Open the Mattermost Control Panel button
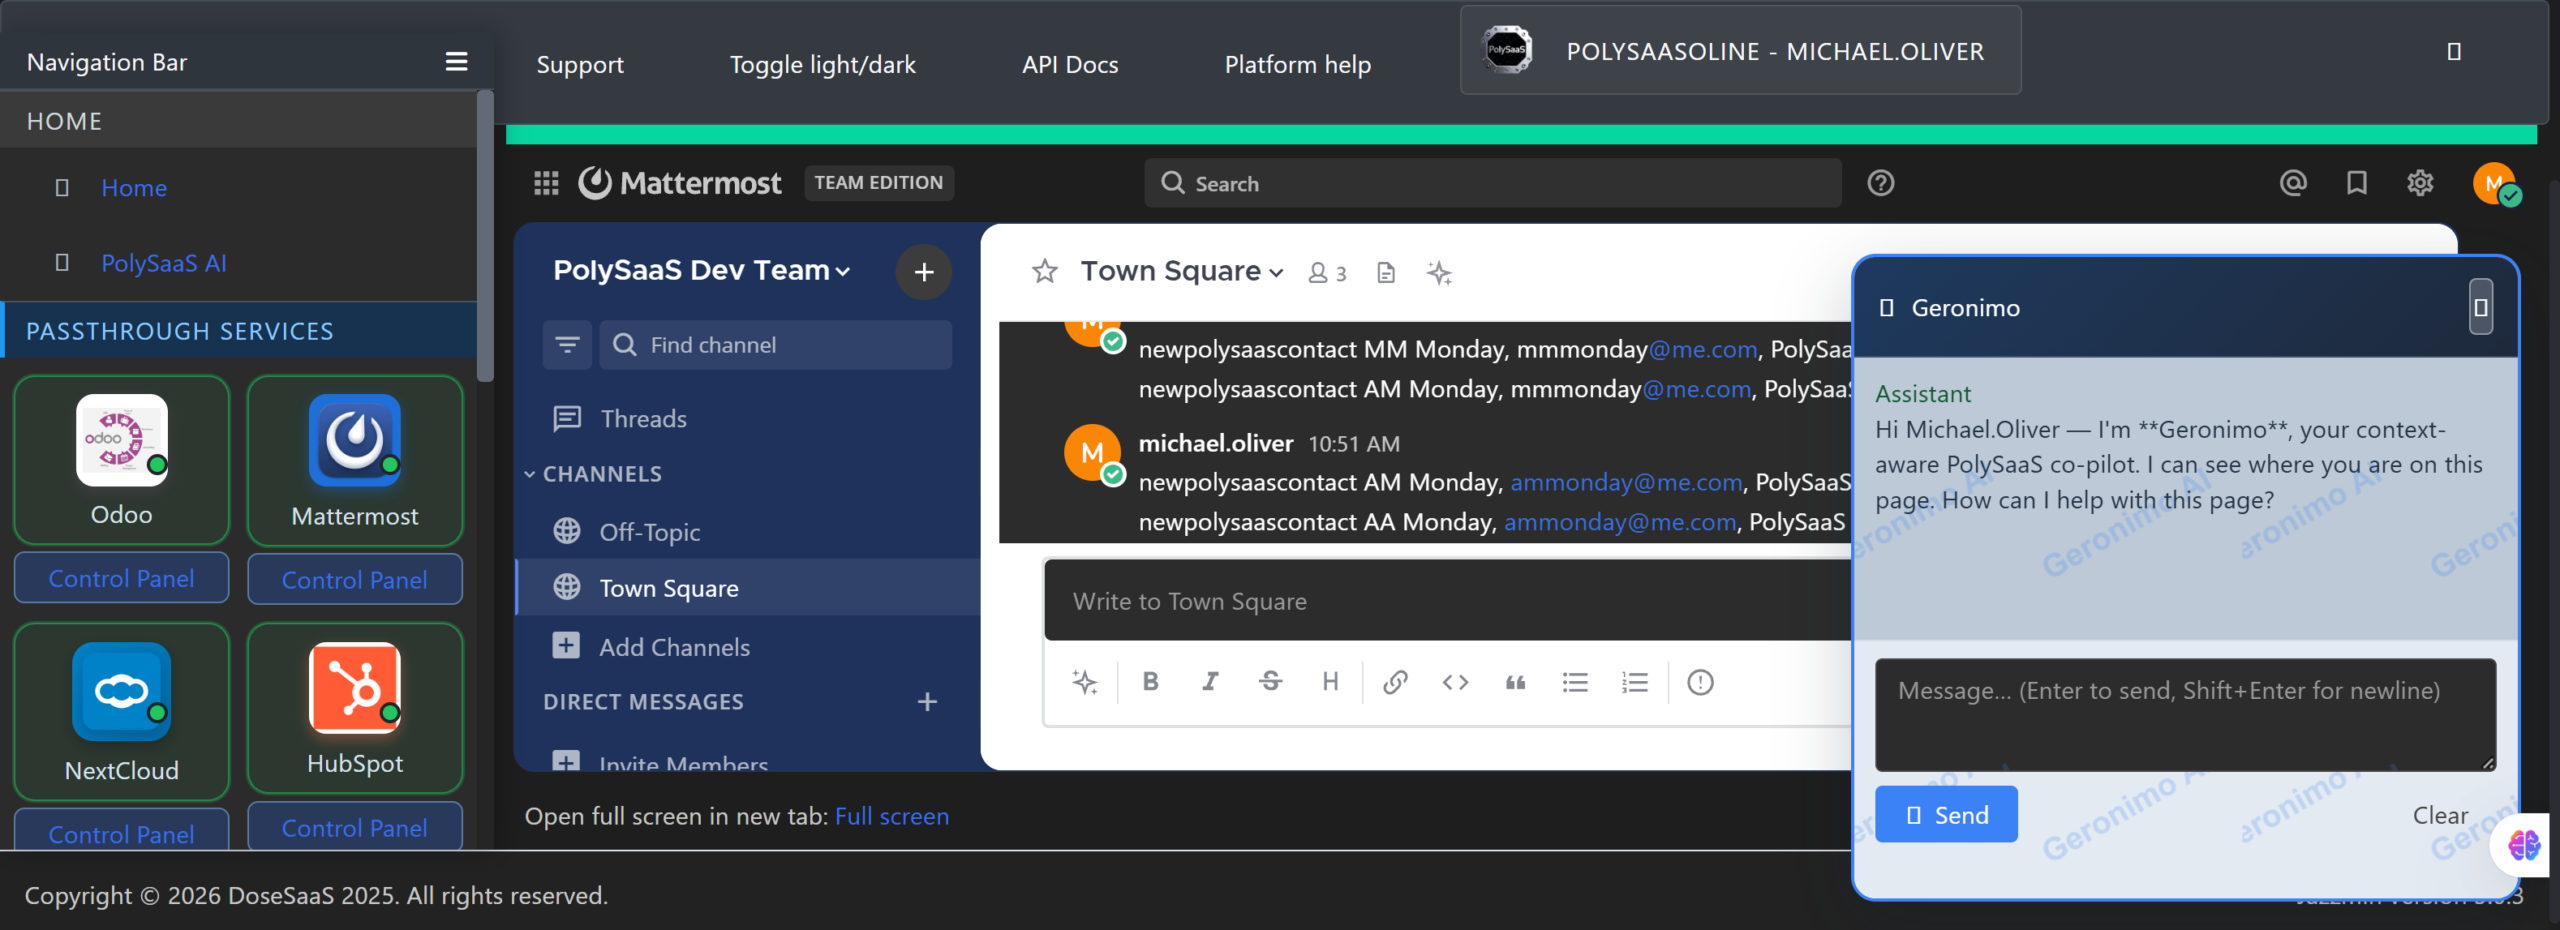The width and height of the screenshot is (2560, 930). click(x=355, y=580)
